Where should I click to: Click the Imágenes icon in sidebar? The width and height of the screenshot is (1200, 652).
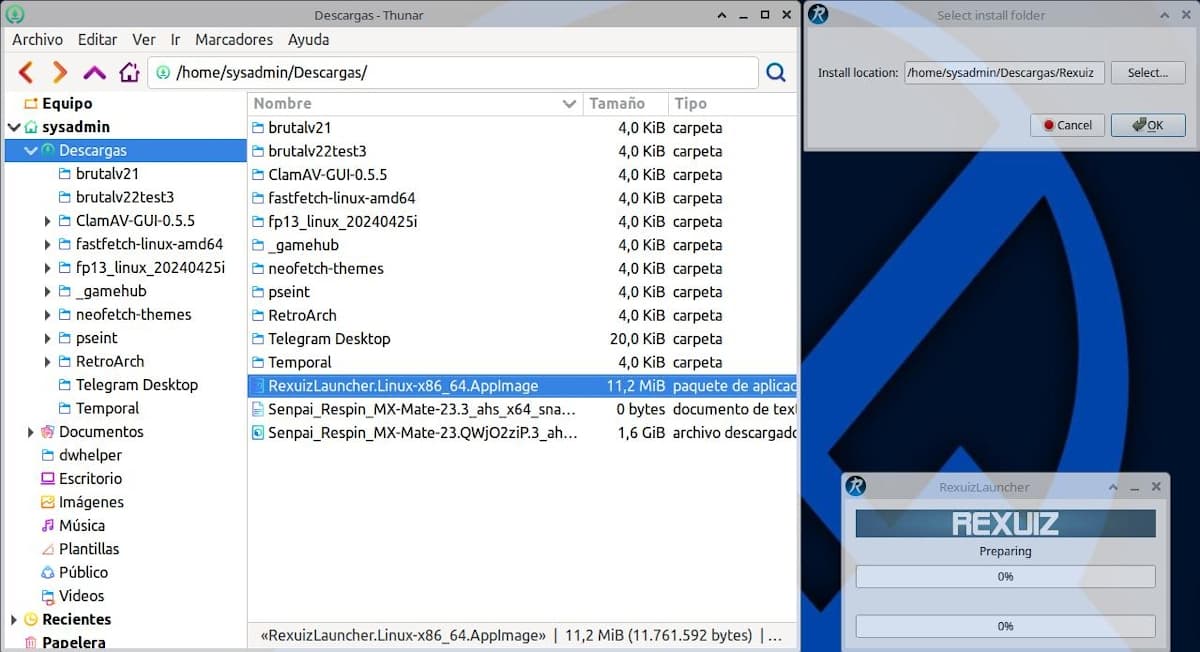point(47,502)
